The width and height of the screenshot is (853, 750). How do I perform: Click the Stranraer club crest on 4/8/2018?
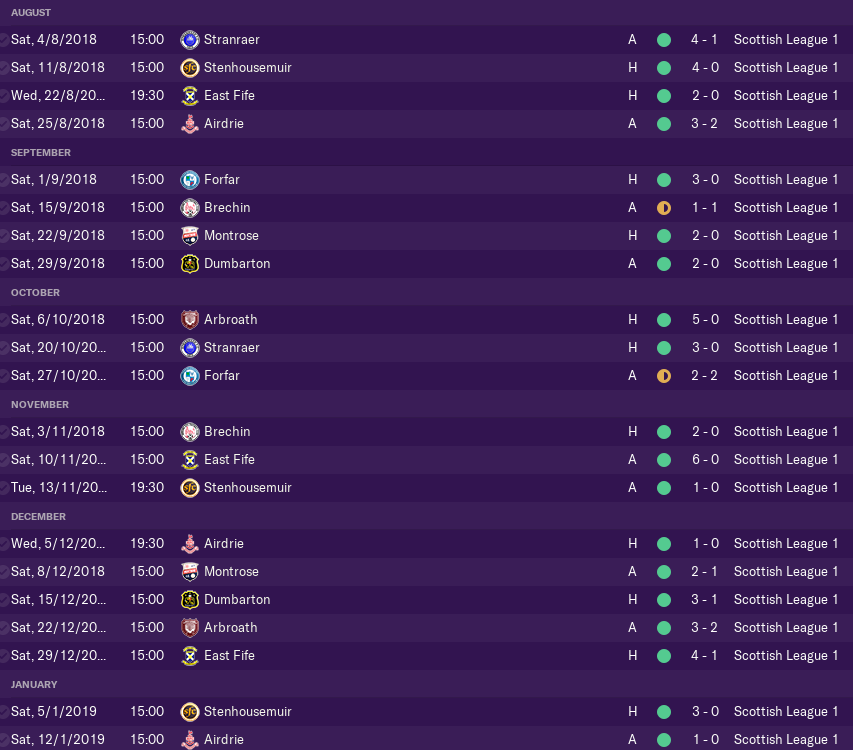(x=190, y=40)
